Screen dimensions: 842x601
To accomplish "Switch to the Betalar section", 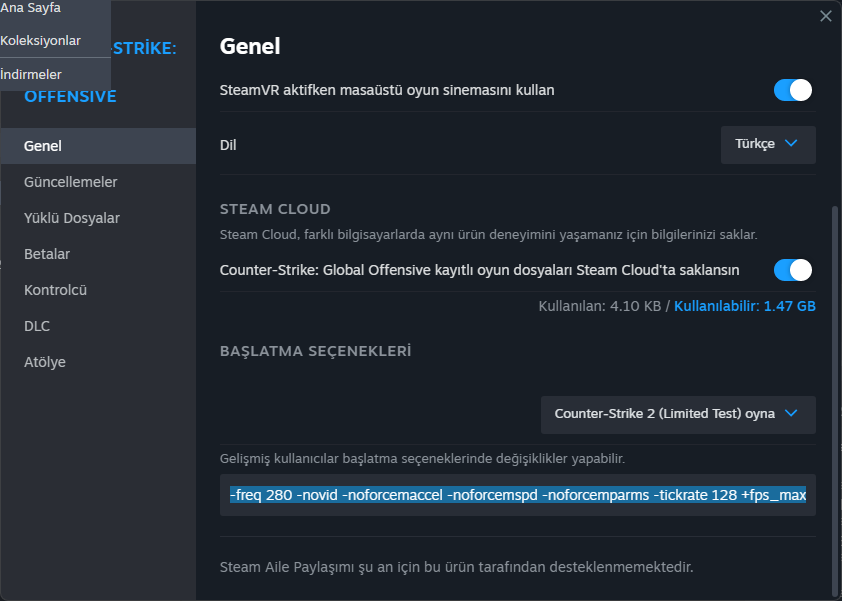I will coord(47,254).
